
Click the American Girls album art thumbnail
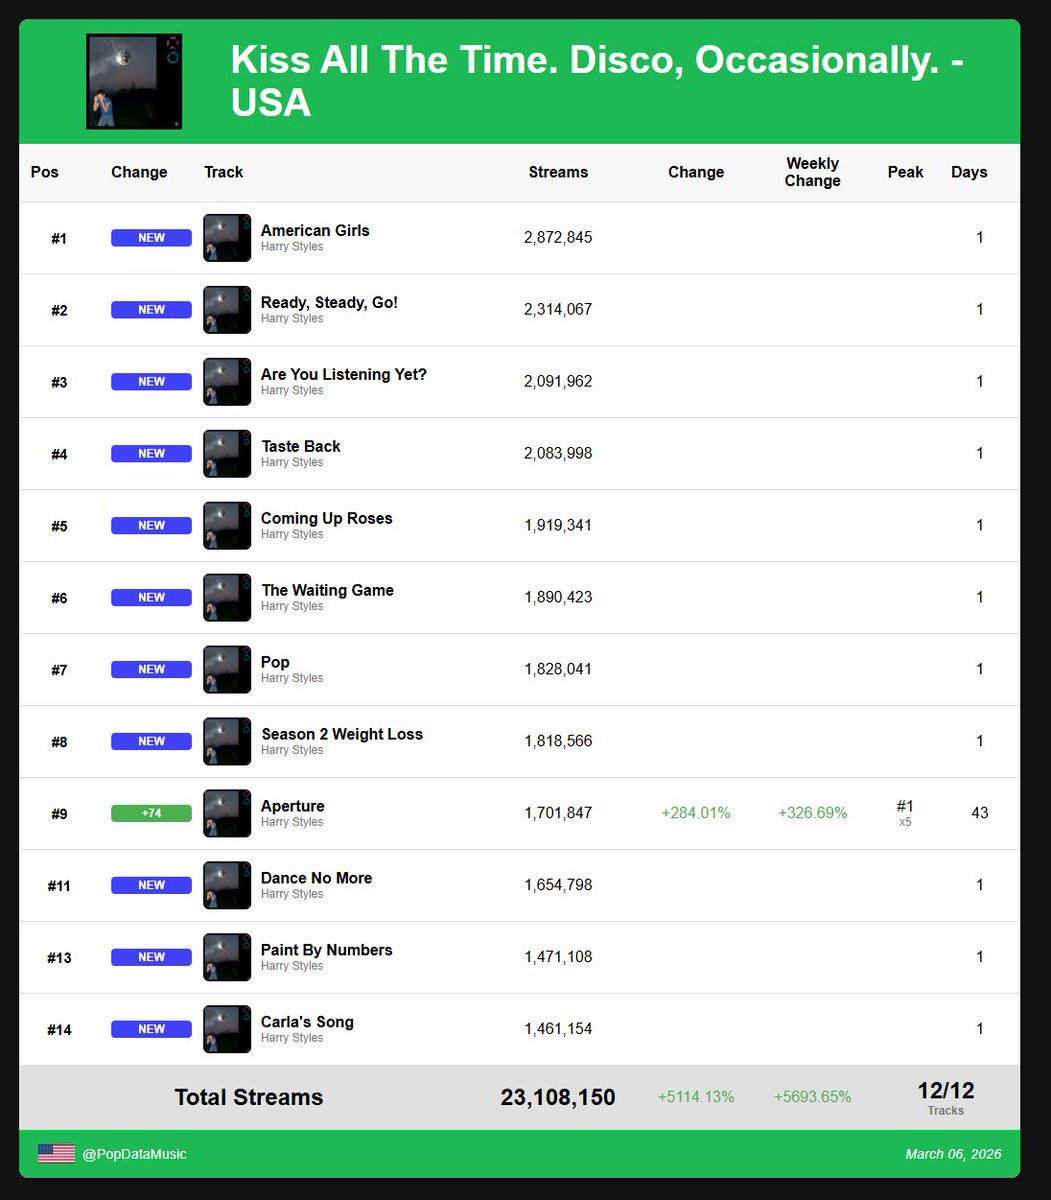coord(226,237)
